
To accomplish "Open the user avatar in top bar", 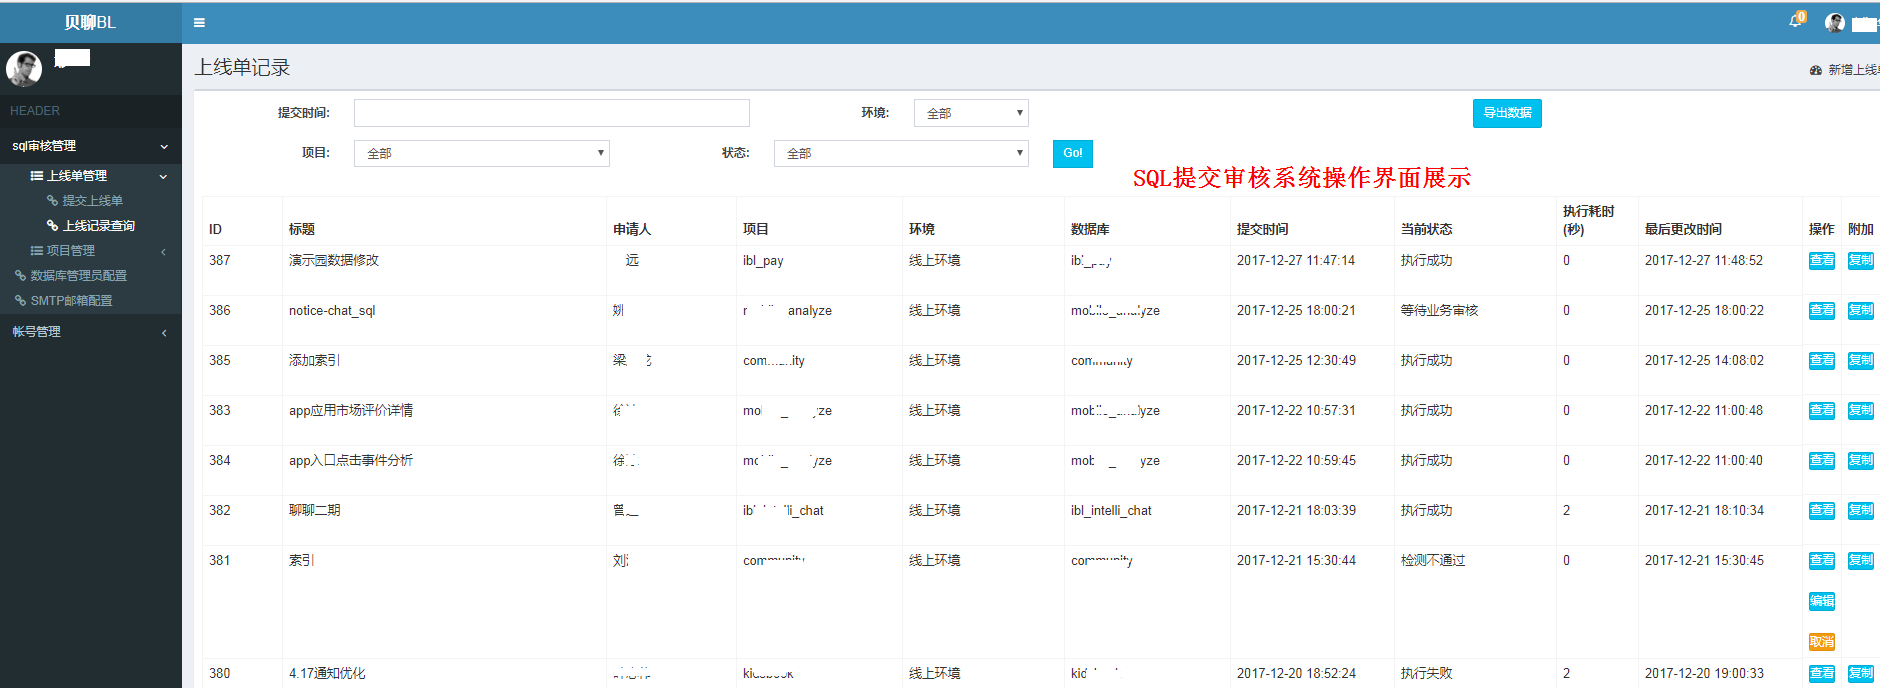I will pos(1835,22).
